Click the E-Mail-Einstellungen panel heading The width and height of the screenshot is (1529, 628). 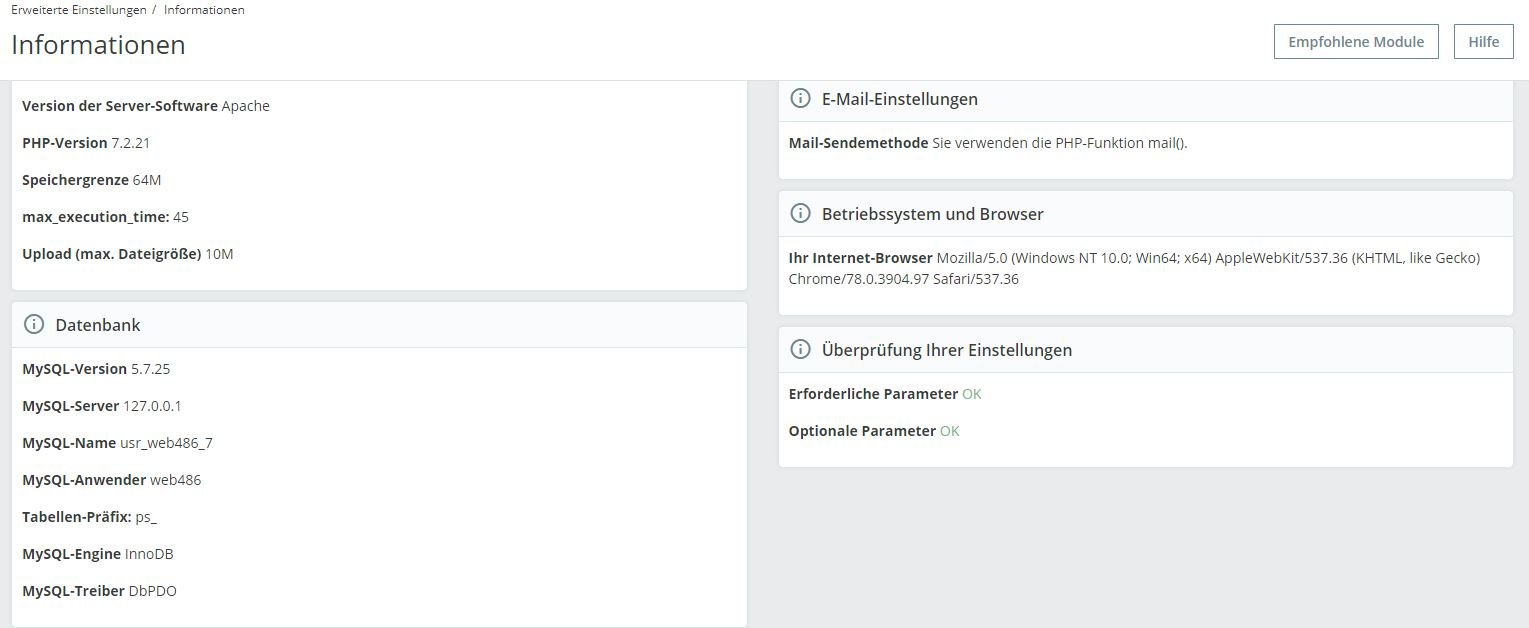[899, 99]
